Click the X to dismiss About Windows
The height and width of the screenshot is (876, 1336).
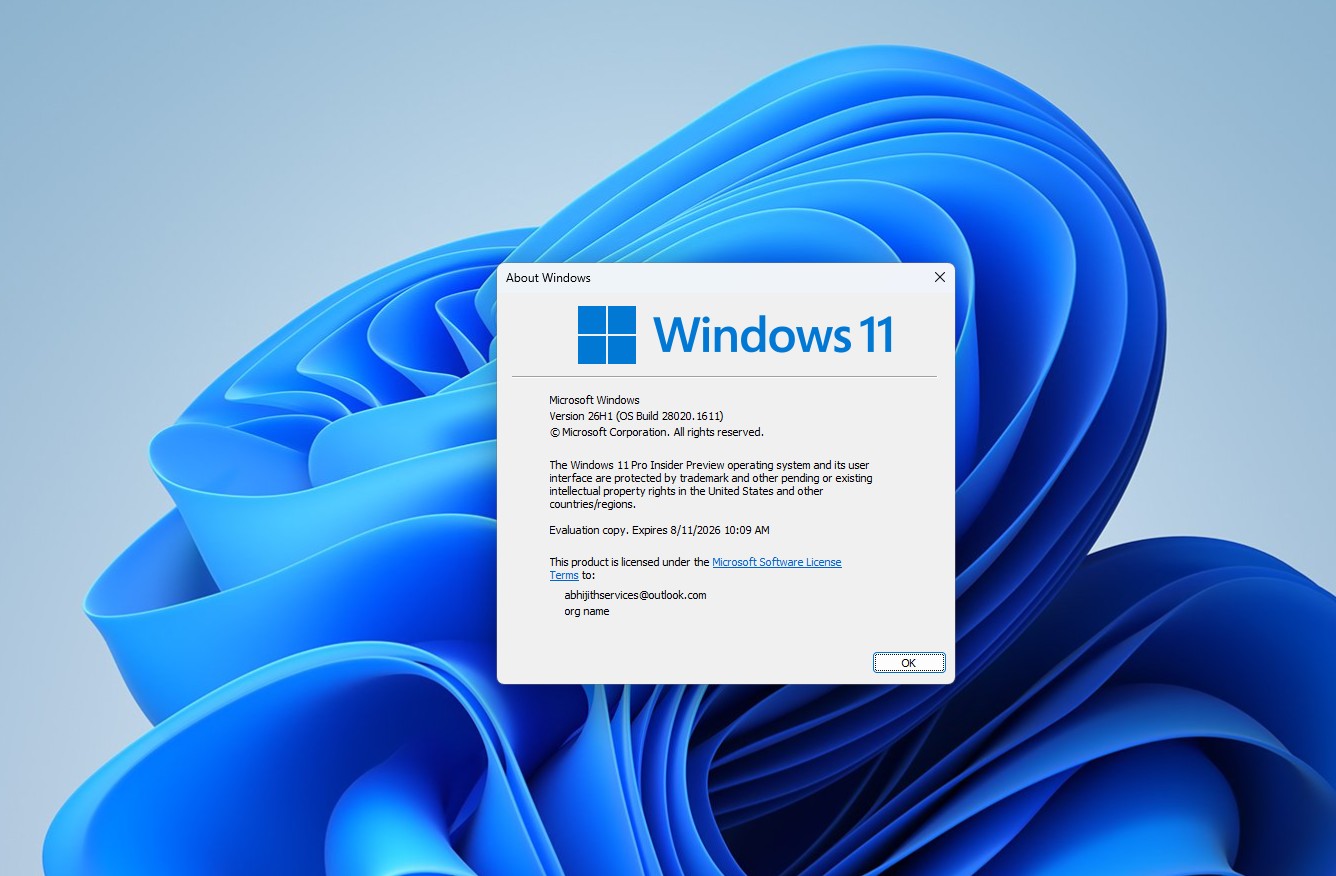click(939, 277)
